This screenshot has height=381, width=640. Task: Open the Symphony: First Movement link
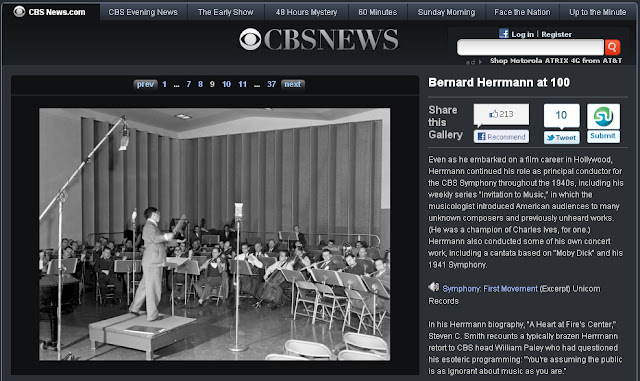point(490,289)
